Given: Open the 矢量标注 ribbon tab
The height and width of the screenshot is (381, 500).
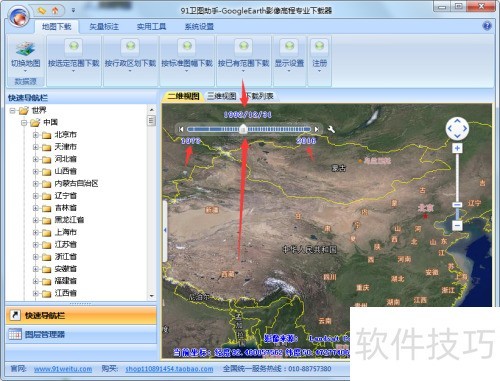Looking at the screenshot, I should pos(104,27).
